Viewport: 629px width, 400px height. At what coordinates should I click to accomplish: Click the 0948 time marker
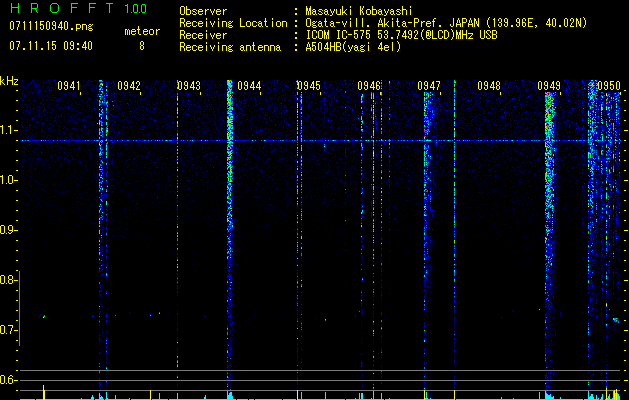click(x=489, y=86)
